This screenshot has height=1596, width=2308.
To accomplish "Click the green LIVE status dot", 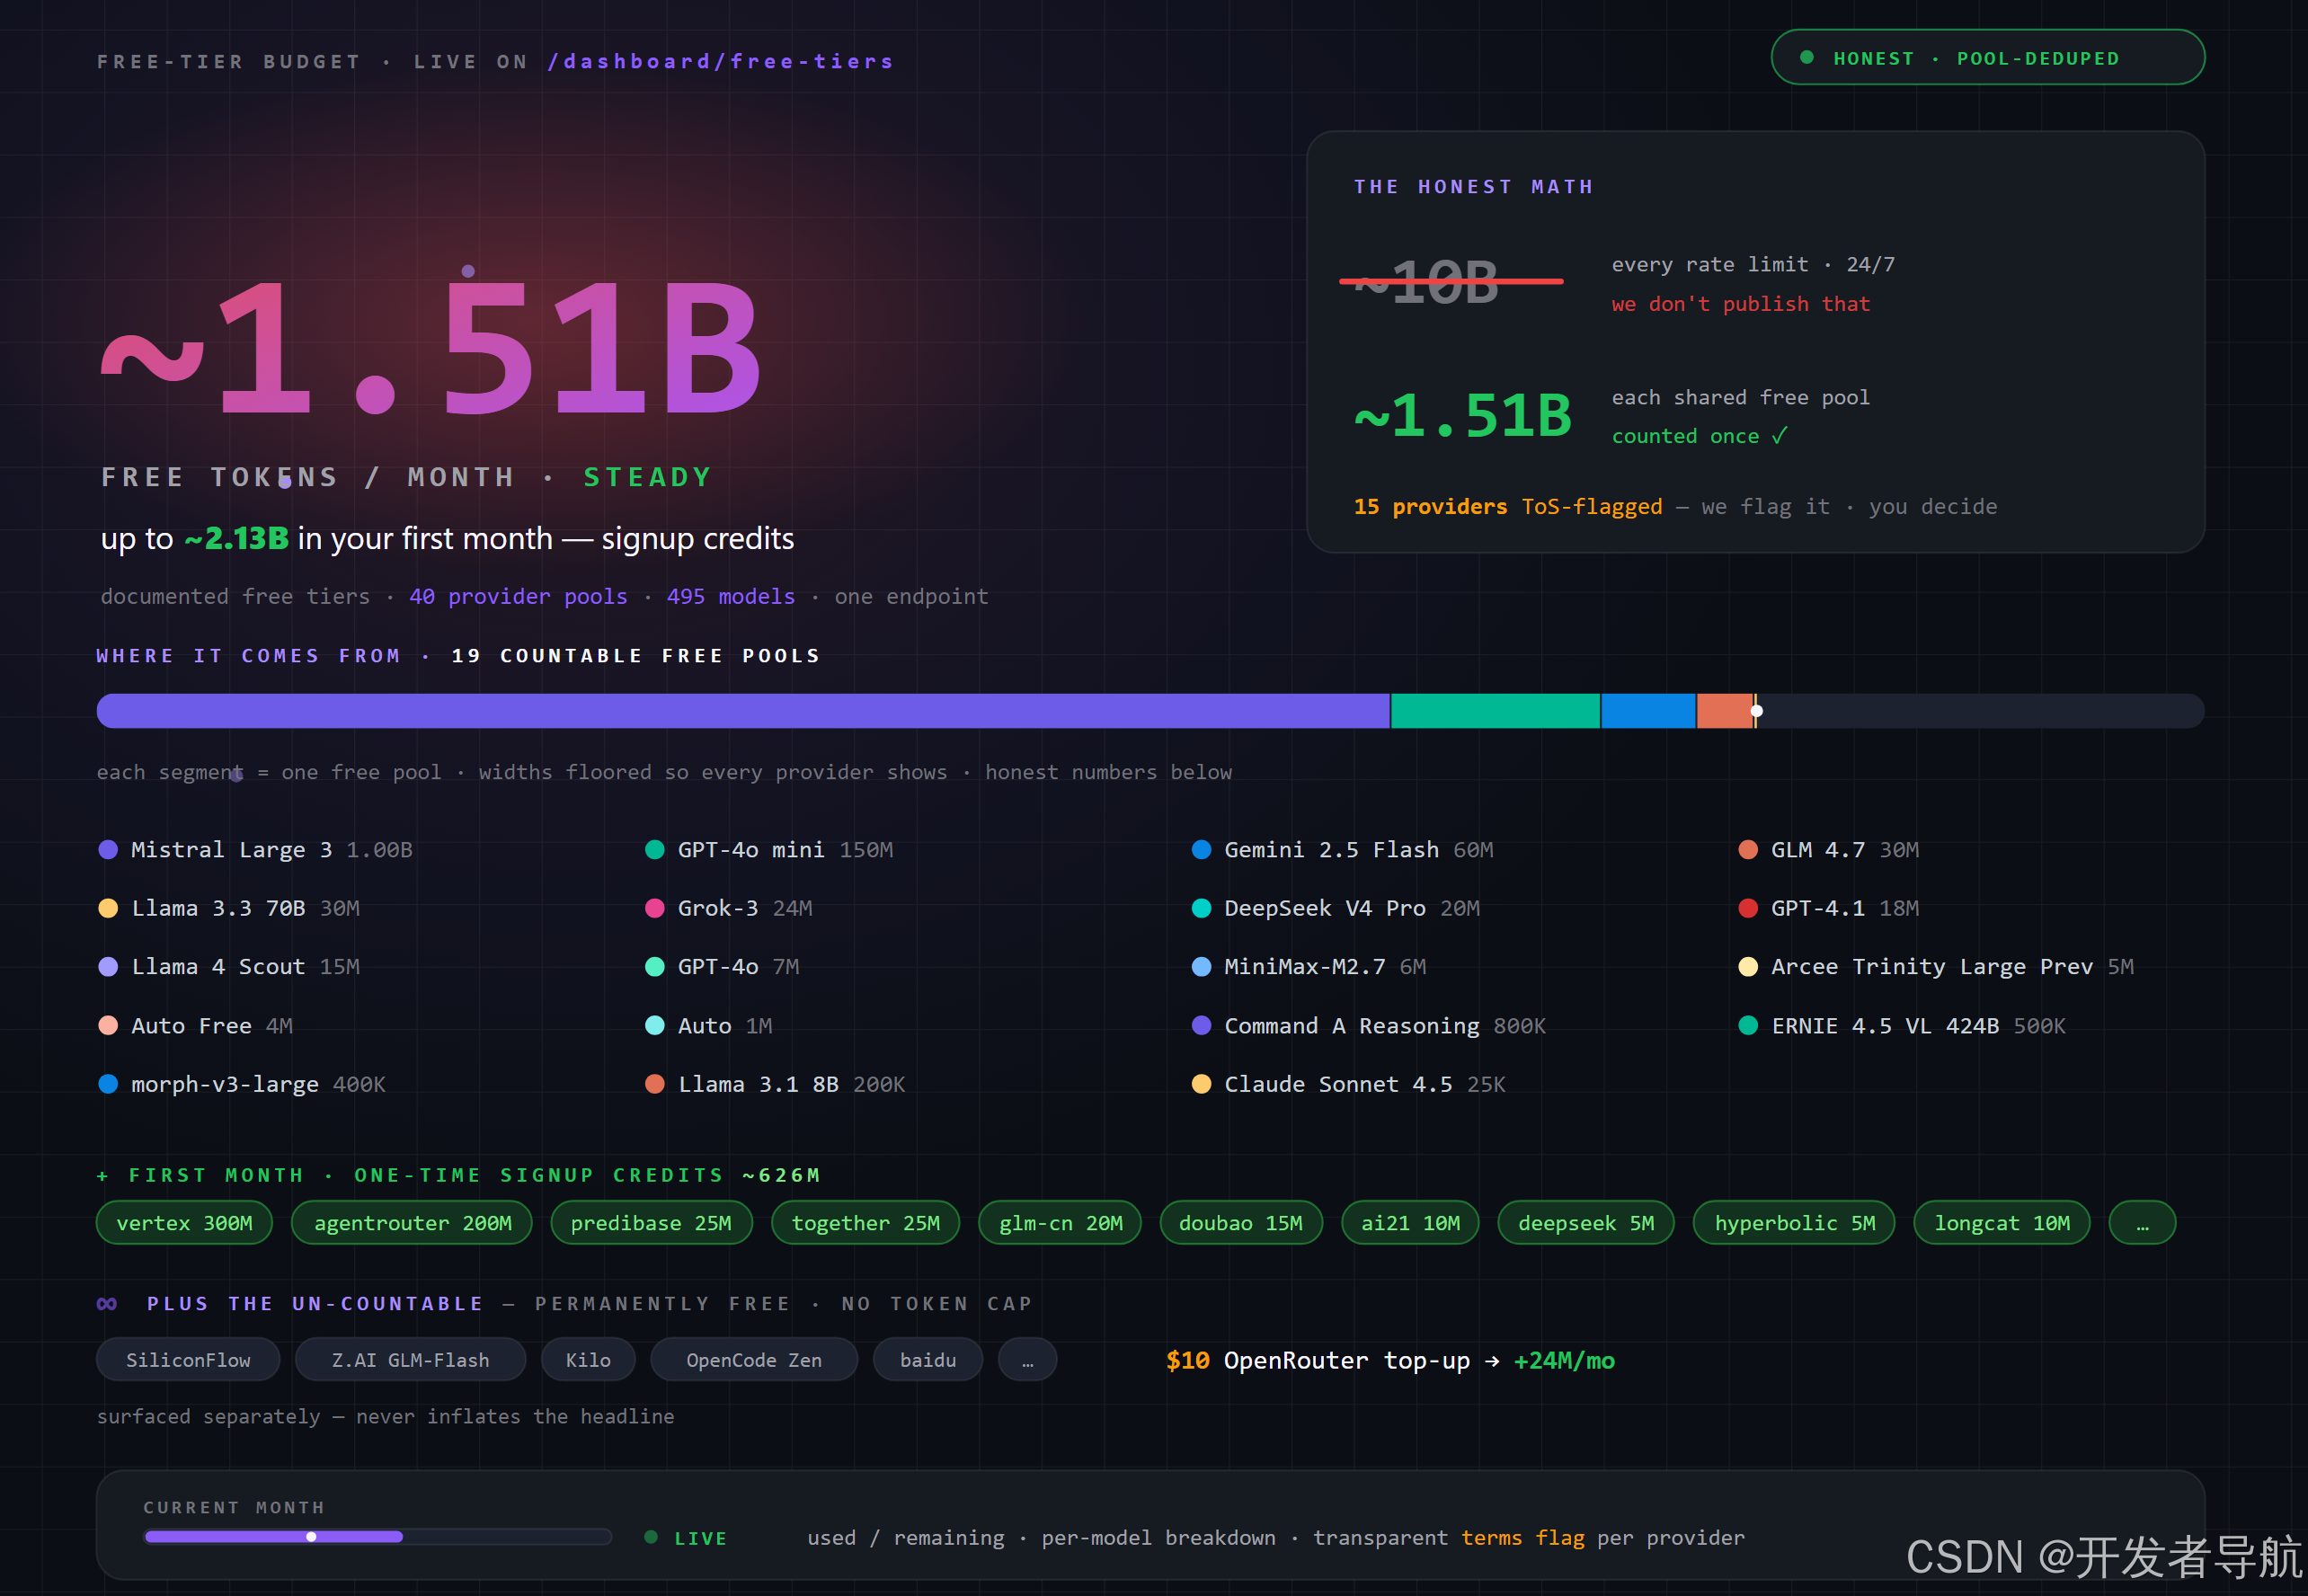I will (x=651, y=1537).
